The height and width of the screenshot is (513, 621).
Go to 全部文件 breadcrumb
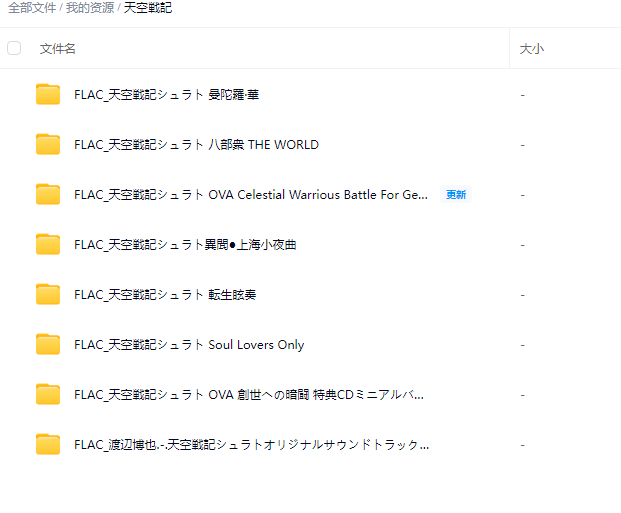(x=32, y=8)
